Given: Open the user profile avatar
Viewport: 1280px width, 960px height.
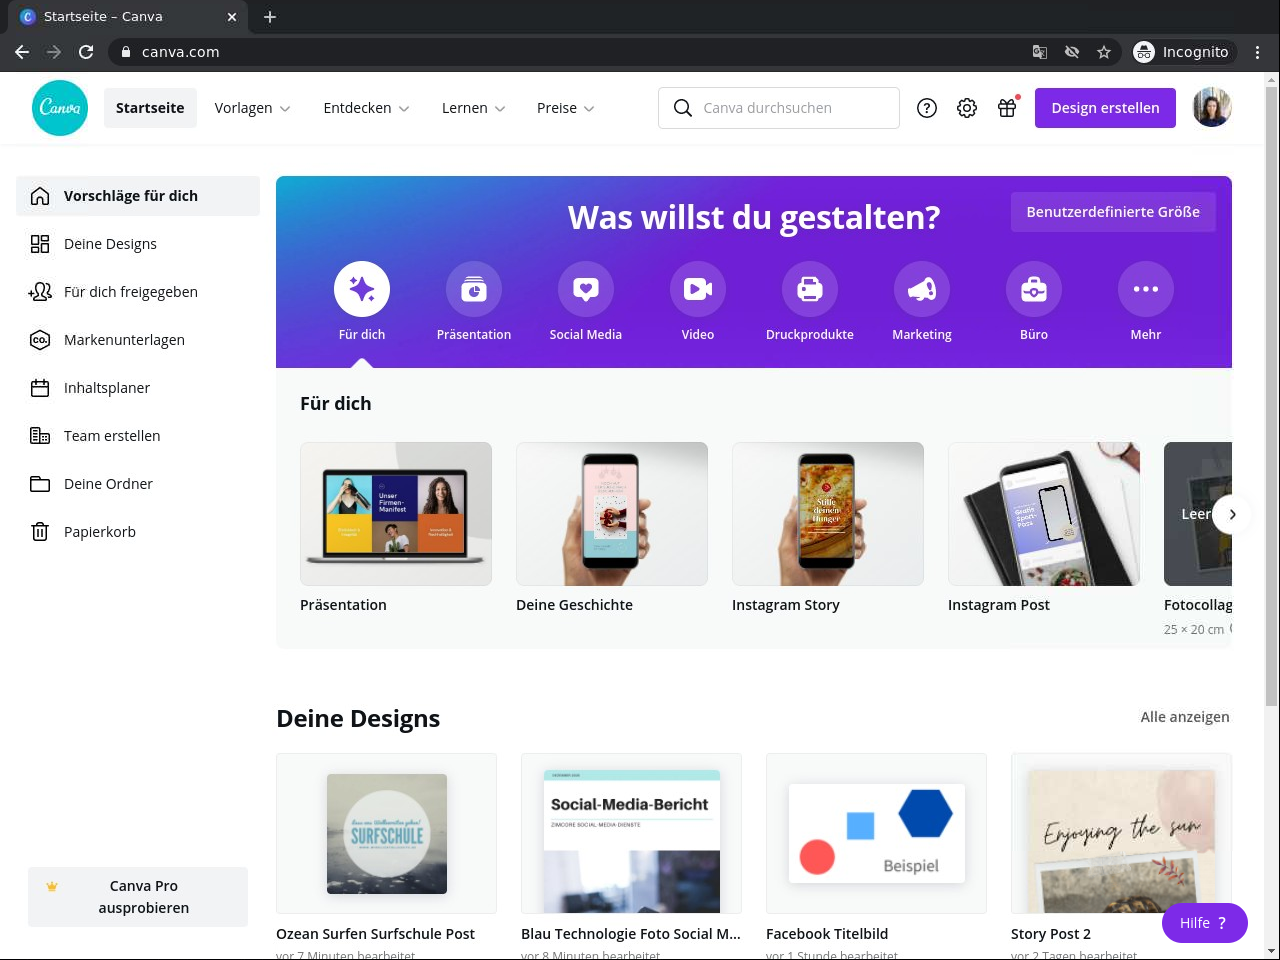Looking at the screenshot, I should [1212, 108].
